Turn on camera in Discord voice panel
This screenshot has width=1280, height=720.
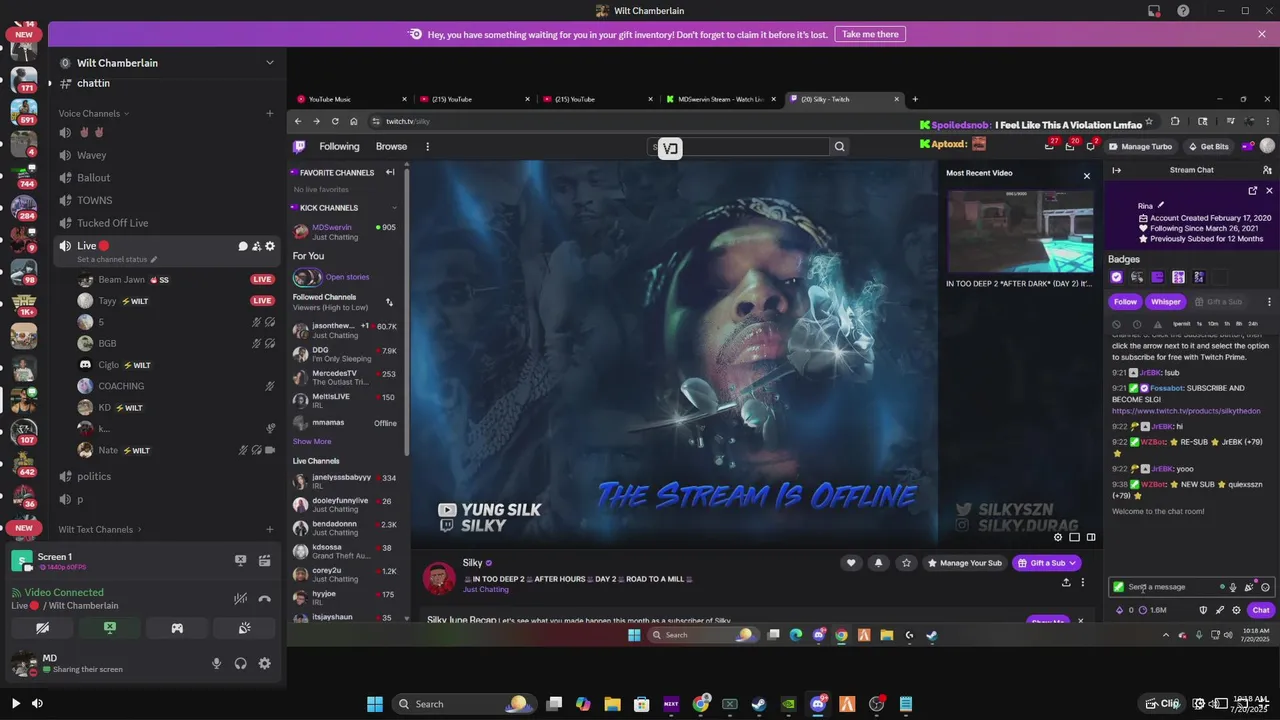(42, 628)
